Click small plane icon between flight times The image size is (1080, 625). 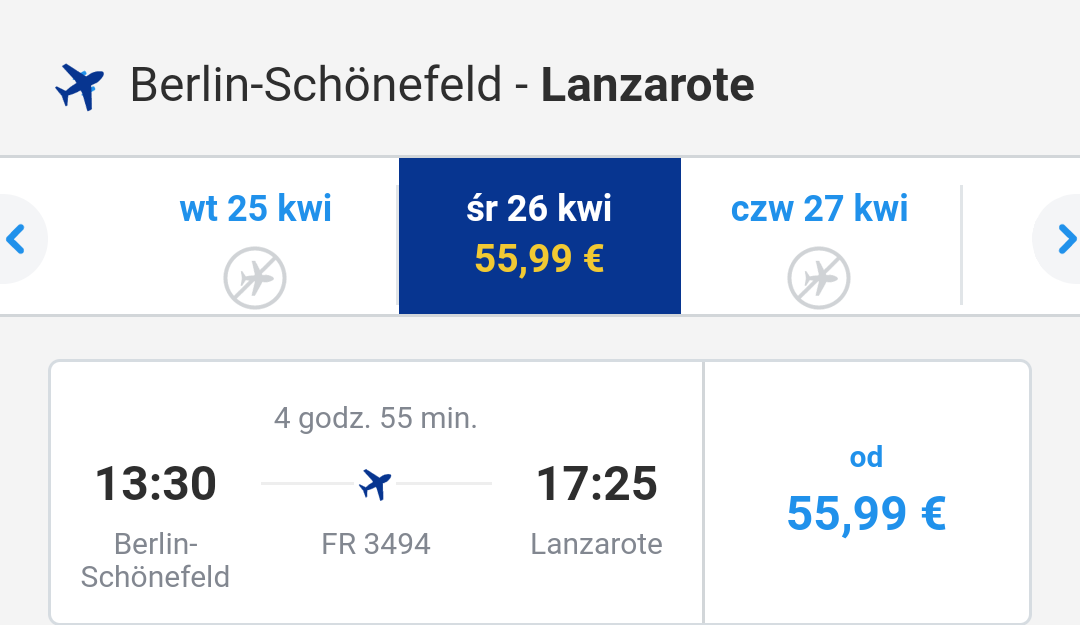click(375, 484)
